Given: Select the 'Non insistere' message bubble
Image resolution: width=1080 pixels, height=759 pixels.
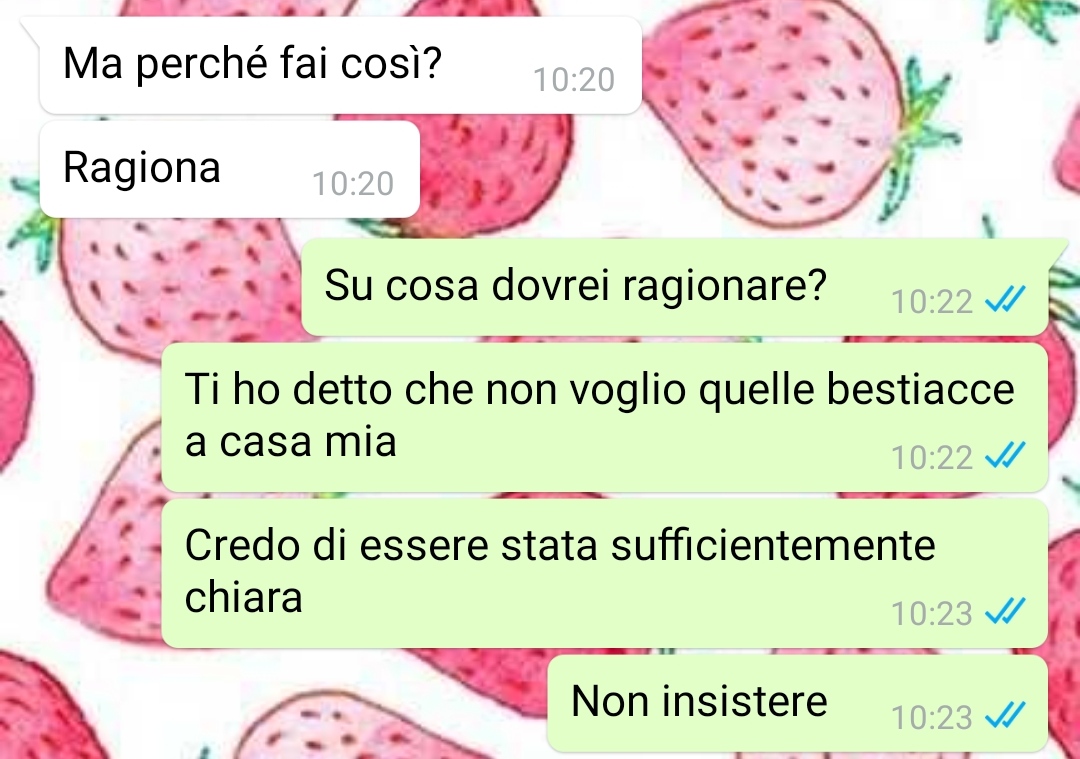Looking at the screenshot, I should coord(797,703).
